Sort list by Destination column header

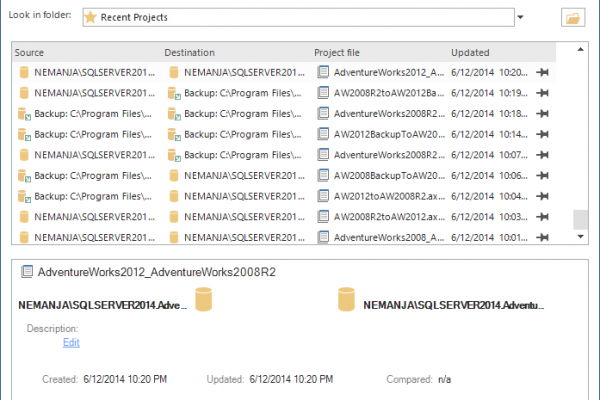pos(189,52)
